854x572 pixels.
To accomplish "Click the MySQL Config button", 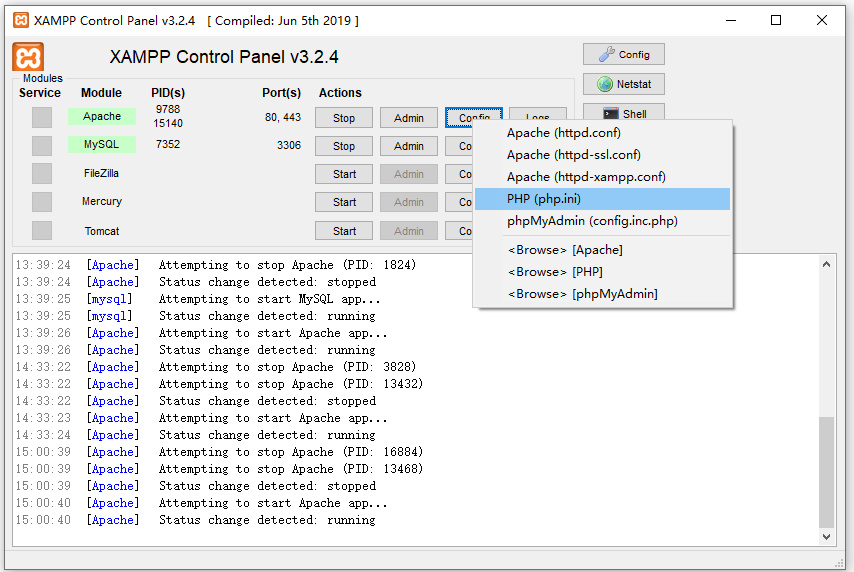I will click(x=459, y=146).
